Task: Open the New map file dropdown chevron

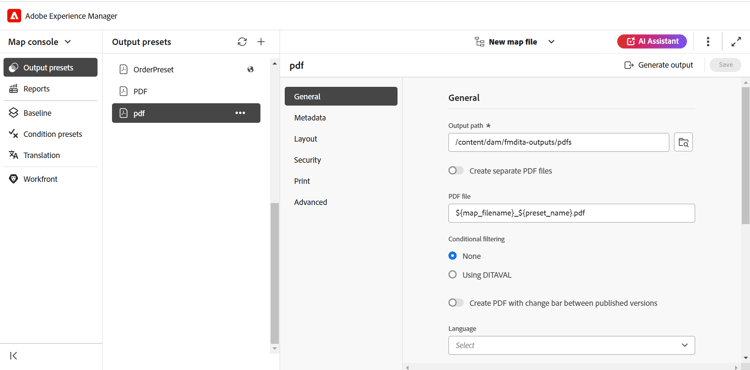Action: (x=551, y=42)
